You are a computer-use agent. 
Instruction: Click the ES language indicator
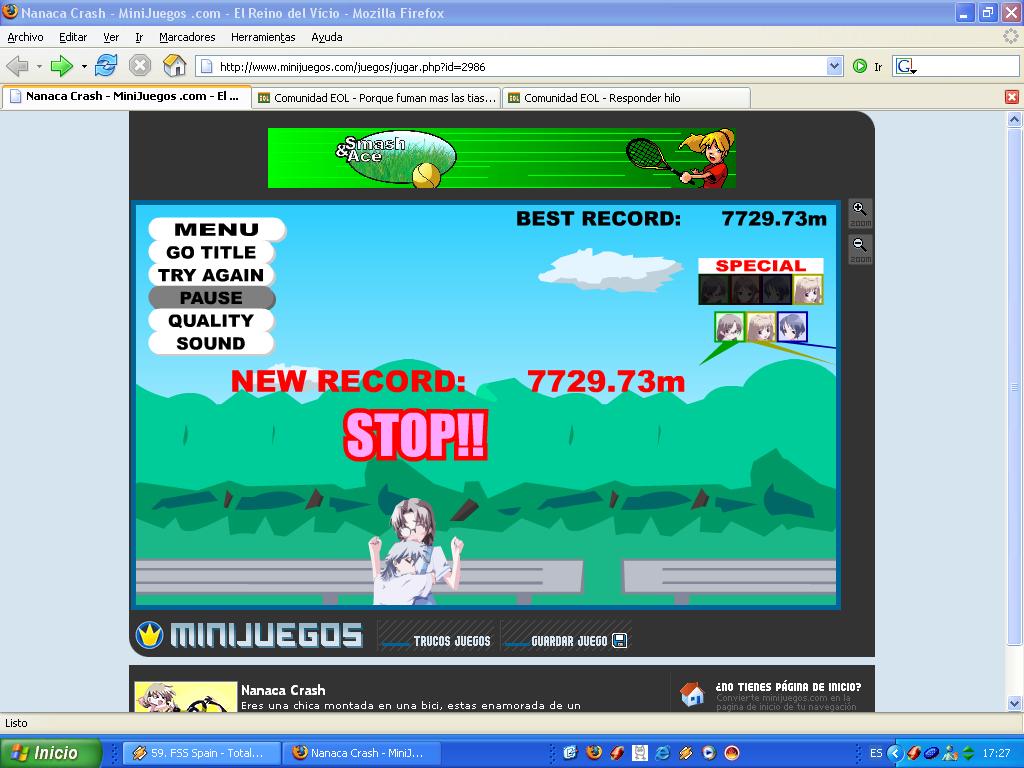click(876, 753)
